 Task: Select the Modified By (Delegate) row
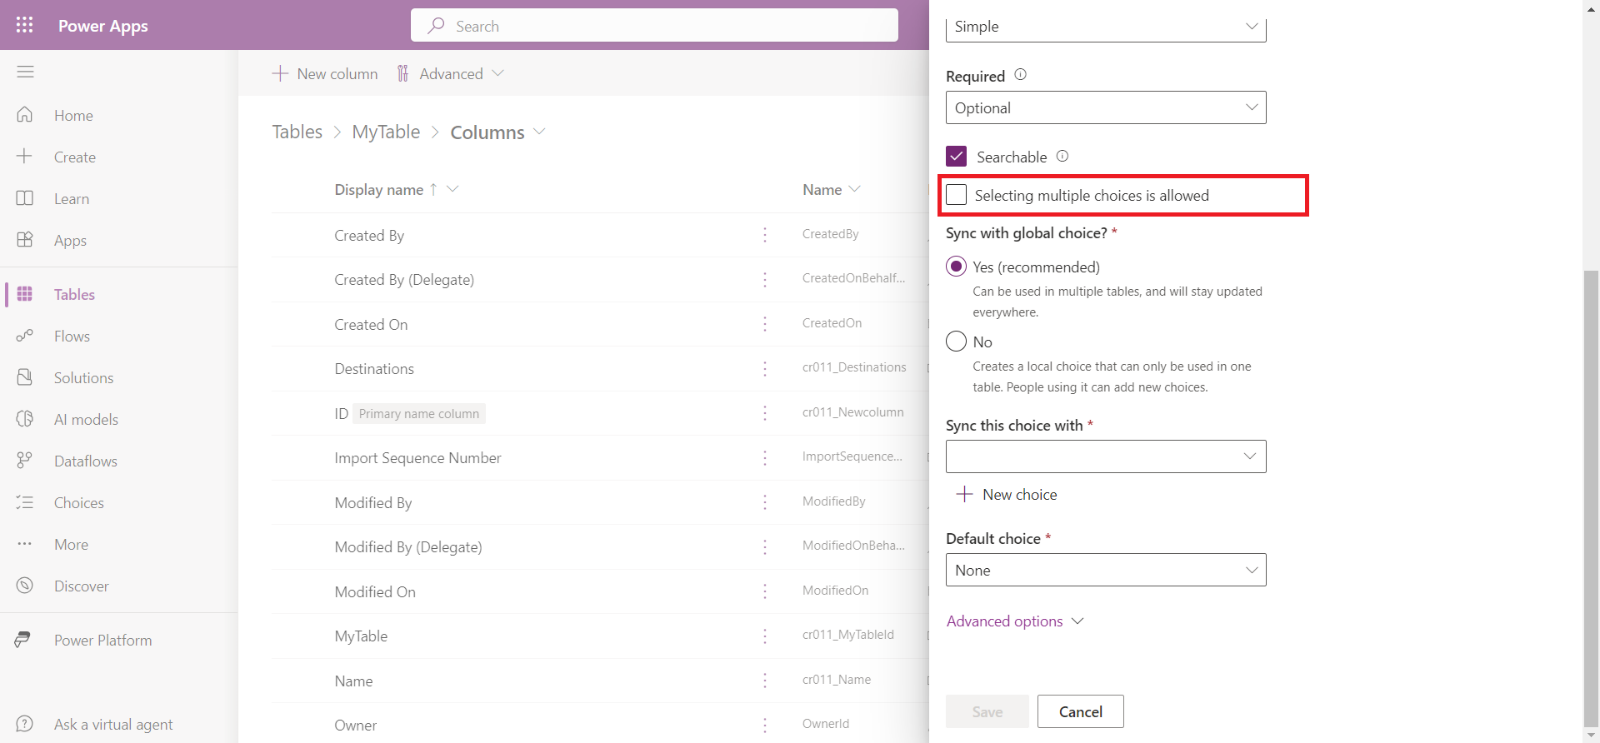600,547
